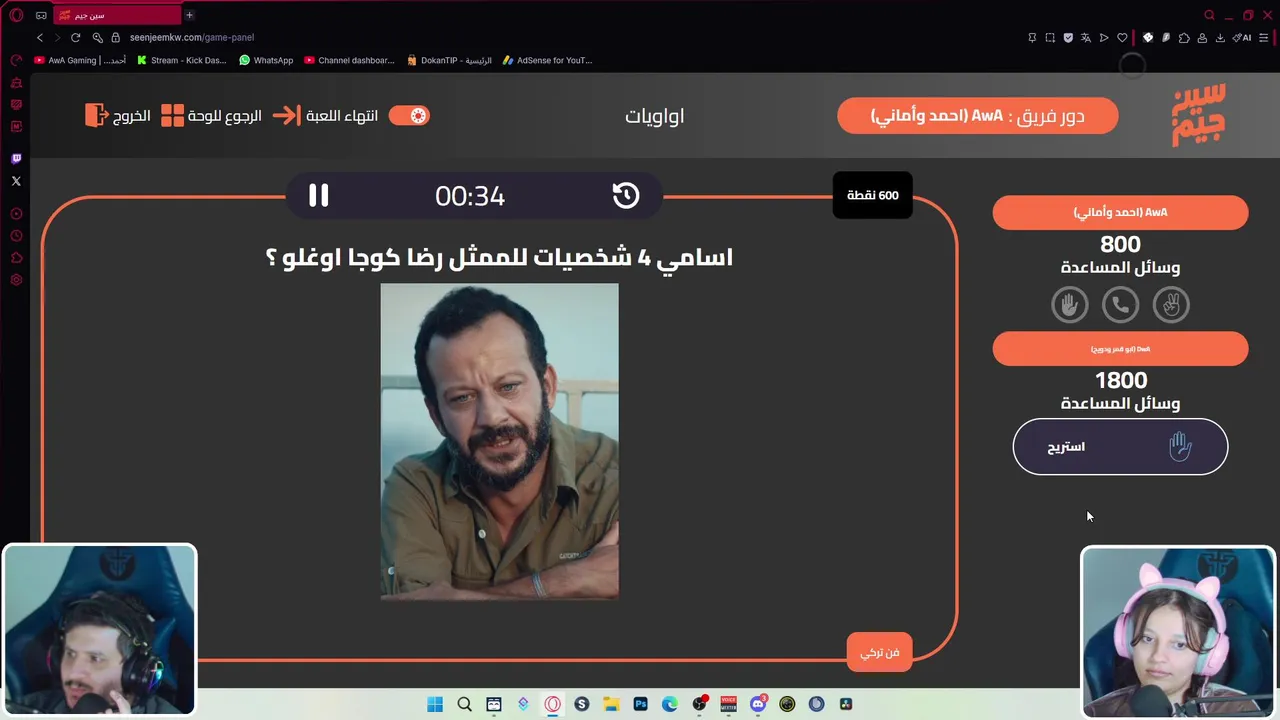Click الرجوع للوحة to return to board

point(211,115)
